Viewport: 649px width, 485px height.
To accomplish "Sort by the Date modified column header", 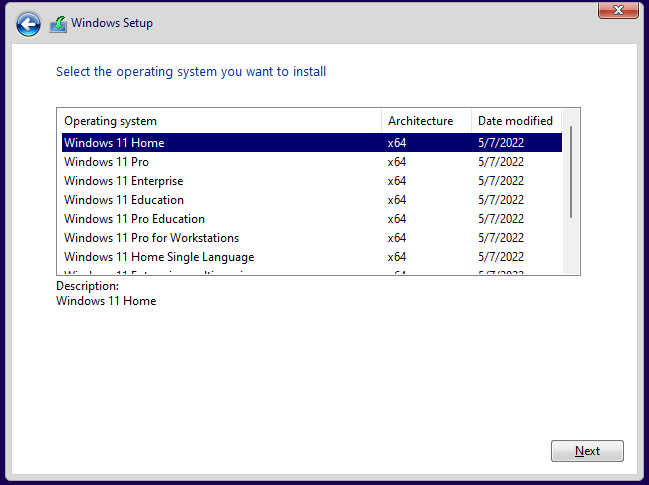I will click(516, 121).
